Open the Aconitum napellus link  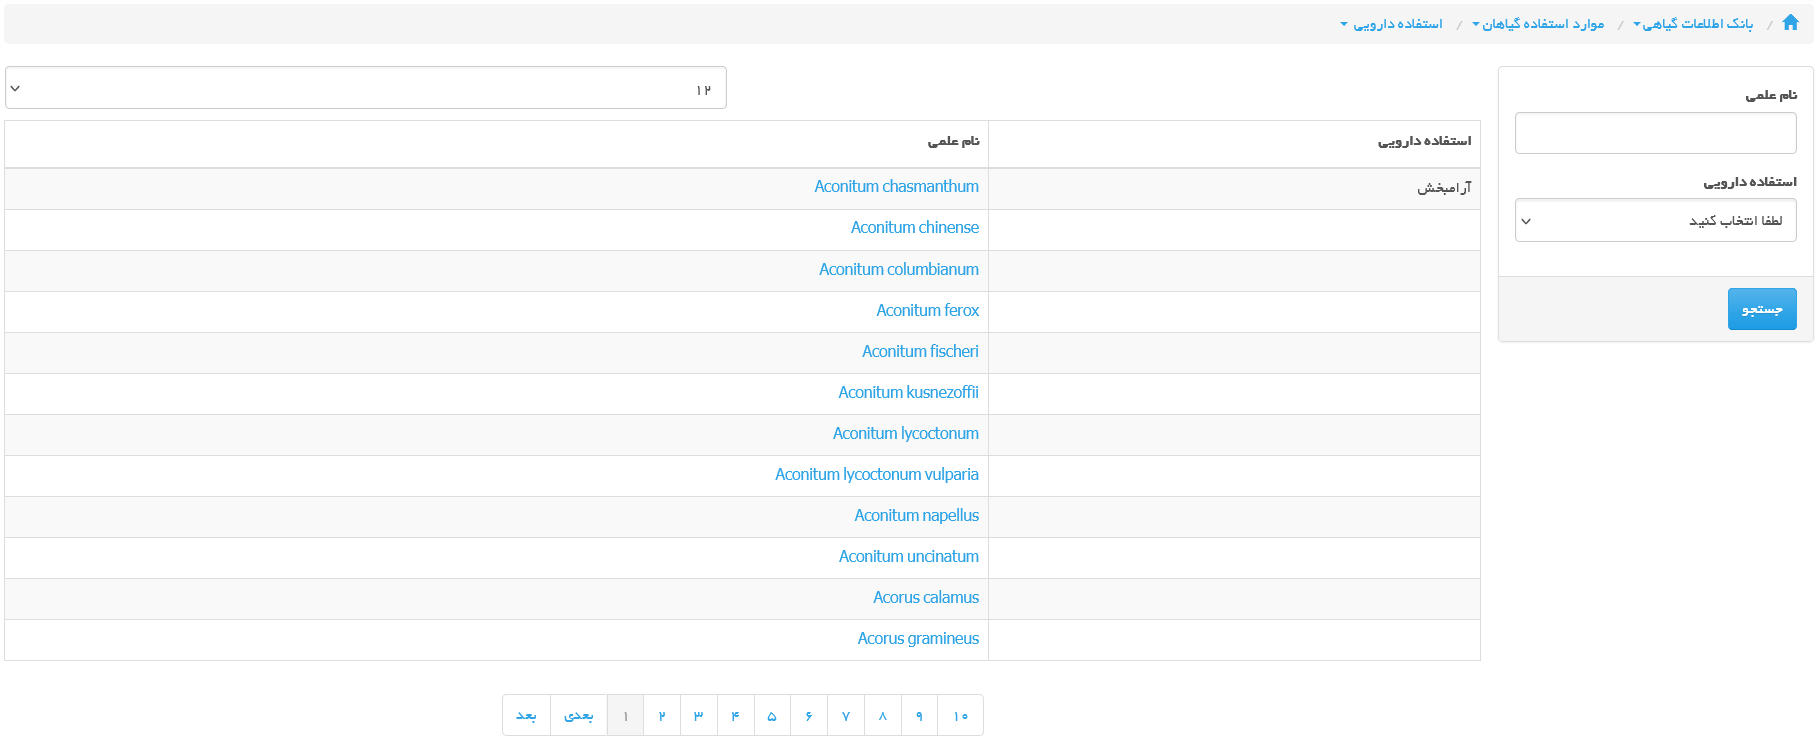tap(916, 516)
